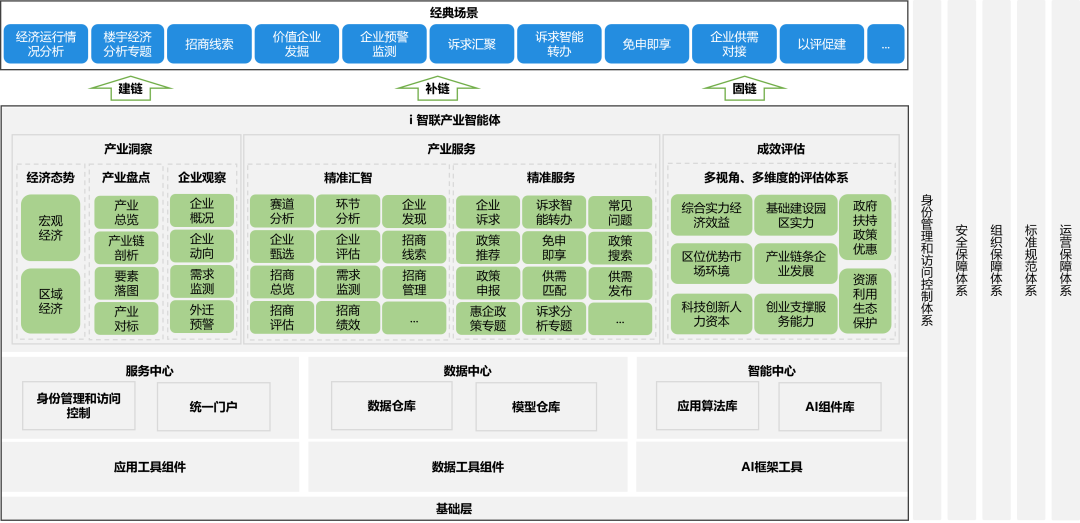Select 赛道分析 under 精准汇智
Image resolution: width=1080 pixels, height=523 pixels.
click(282, 211)
